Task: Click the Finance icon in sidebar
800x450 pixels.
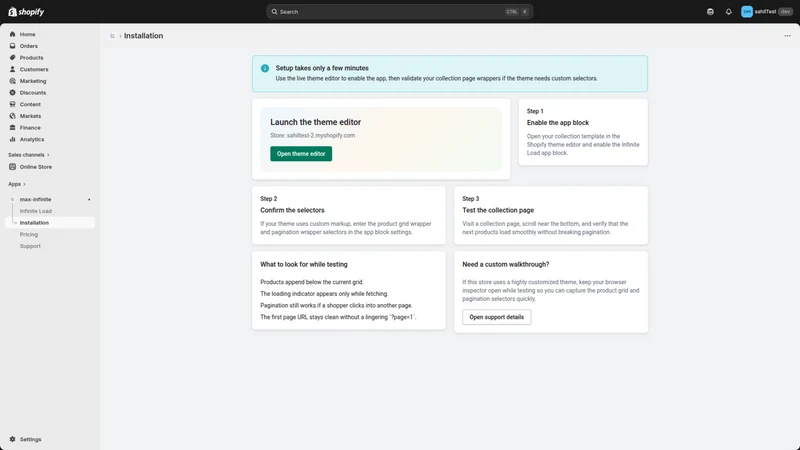Action: click(x=12, y=128)
